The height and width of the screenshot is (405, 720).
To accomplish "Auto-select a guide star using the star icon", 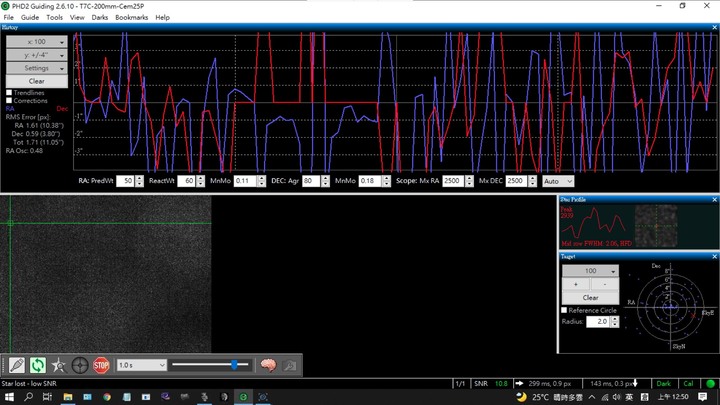I will coord(59,366).
